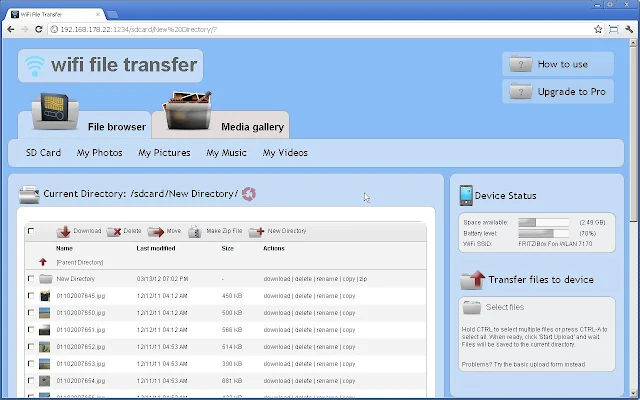Click the Upgrade to Pro button text

tap(571, 92)
